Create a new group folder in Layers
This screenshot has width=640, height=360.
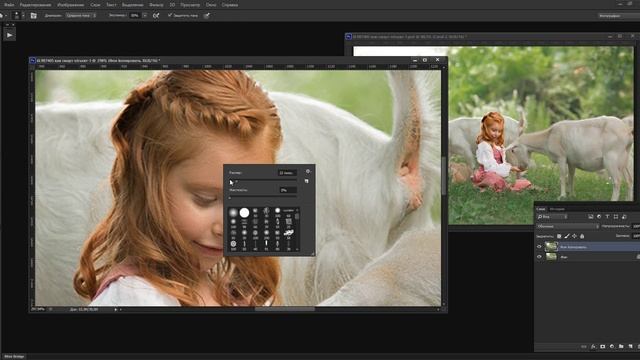coord(621,347)
